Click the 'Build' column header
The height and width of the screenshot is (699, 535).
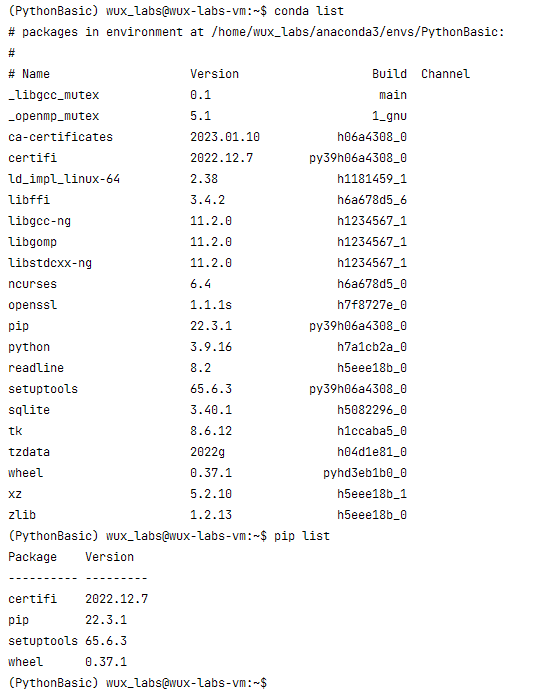pyautogui.click(x=389, y=74)
